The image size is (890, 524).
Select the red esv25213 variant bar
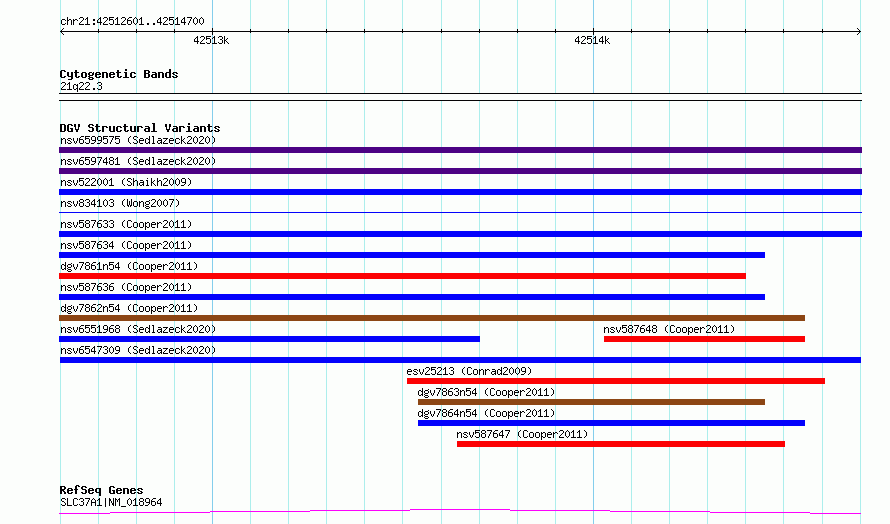click(x=616, y=381)
